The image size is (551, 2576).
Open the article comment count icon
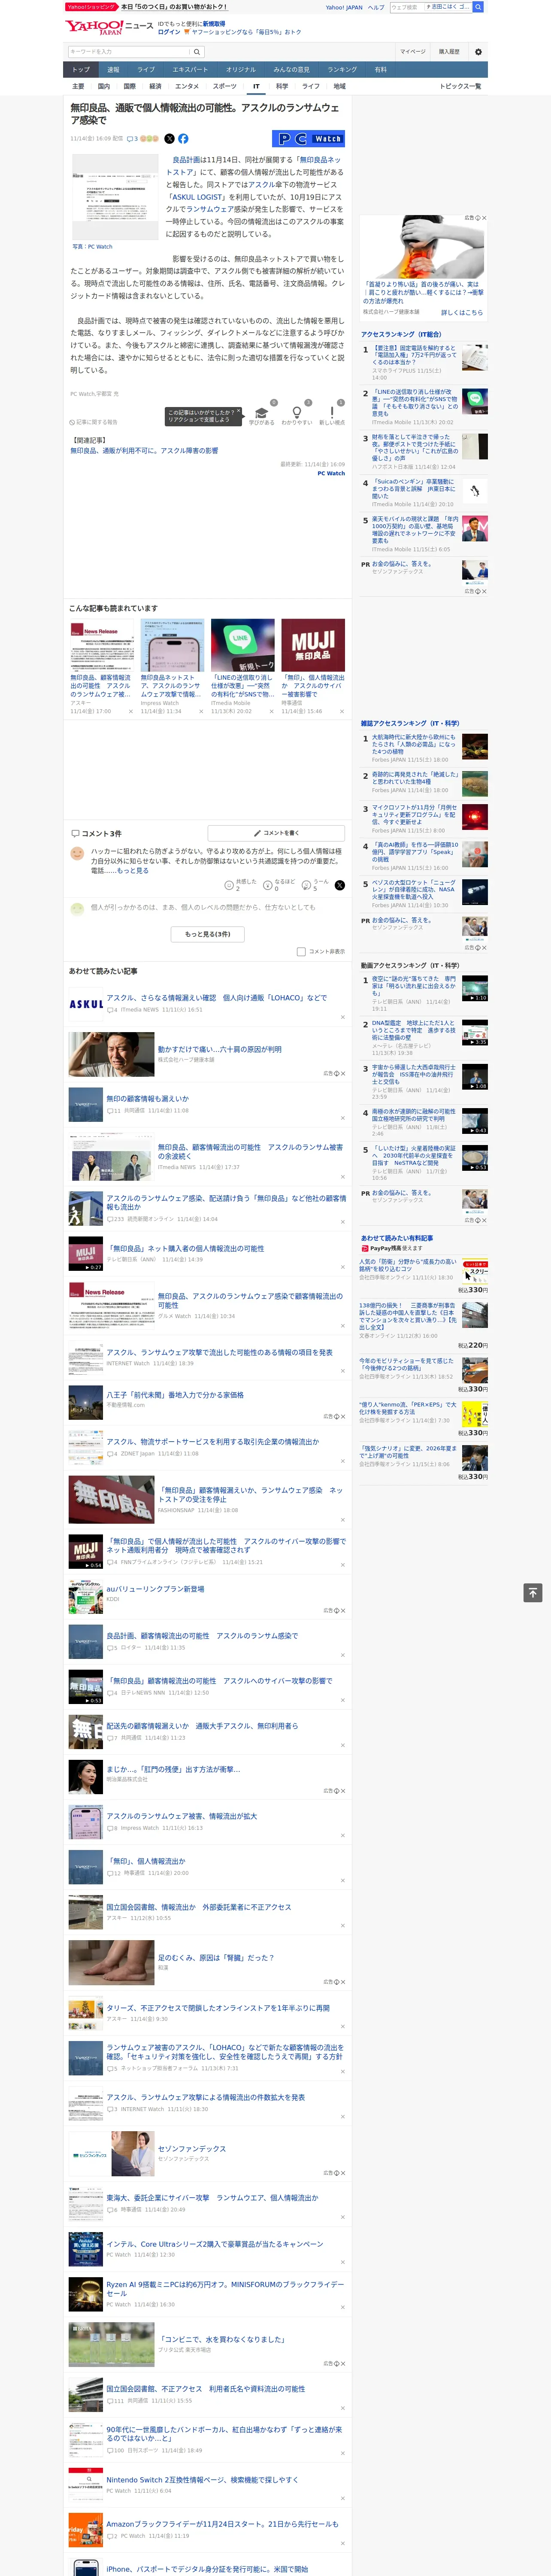(132, 139)
